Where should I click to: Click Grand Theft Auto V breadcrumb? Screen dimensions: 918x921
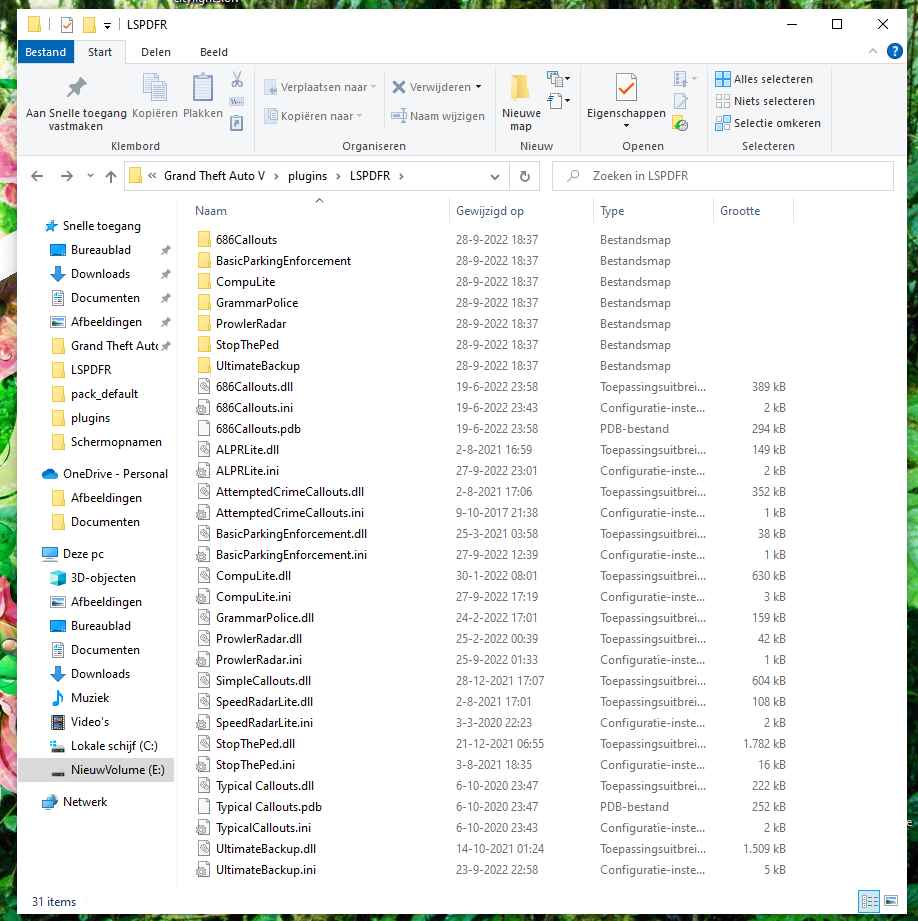(x=214, y=176)
